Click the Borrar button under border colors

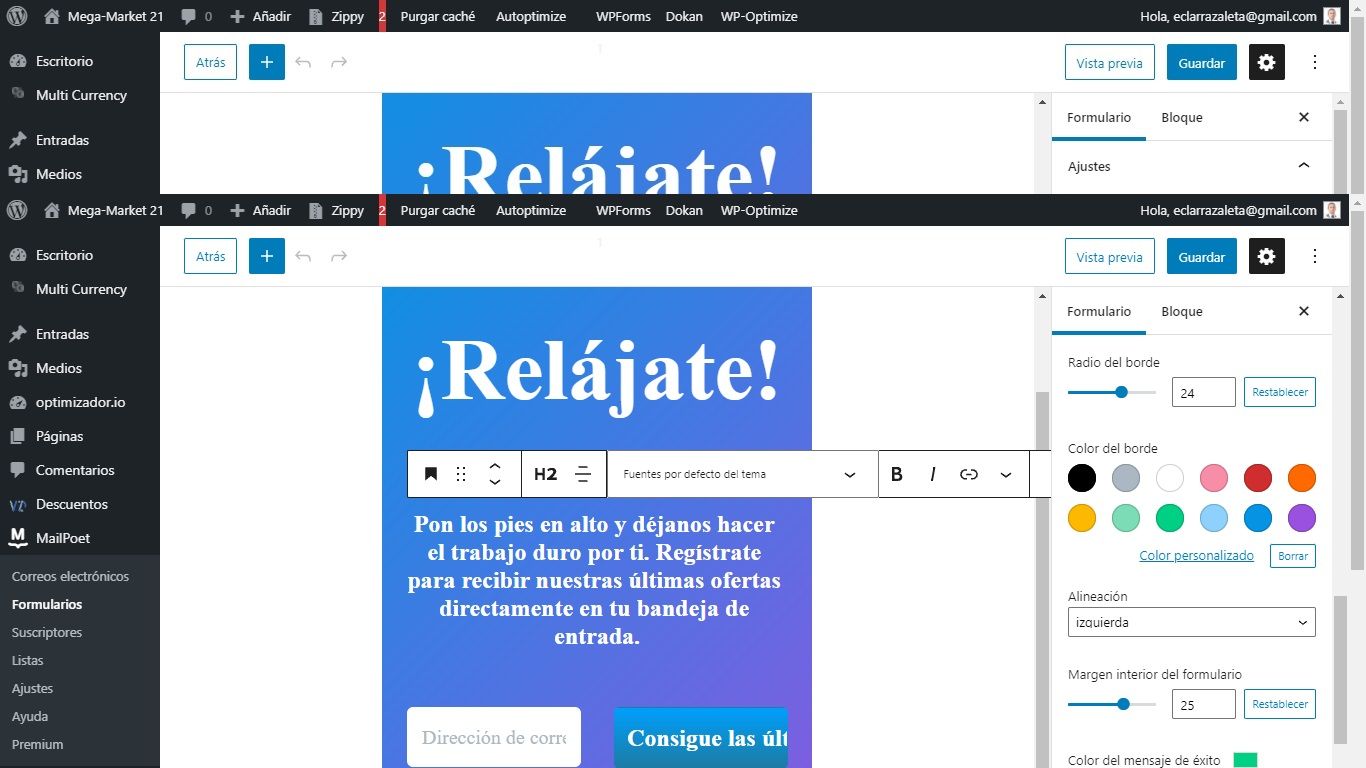pyautogui.click(x=1293, y=556)
